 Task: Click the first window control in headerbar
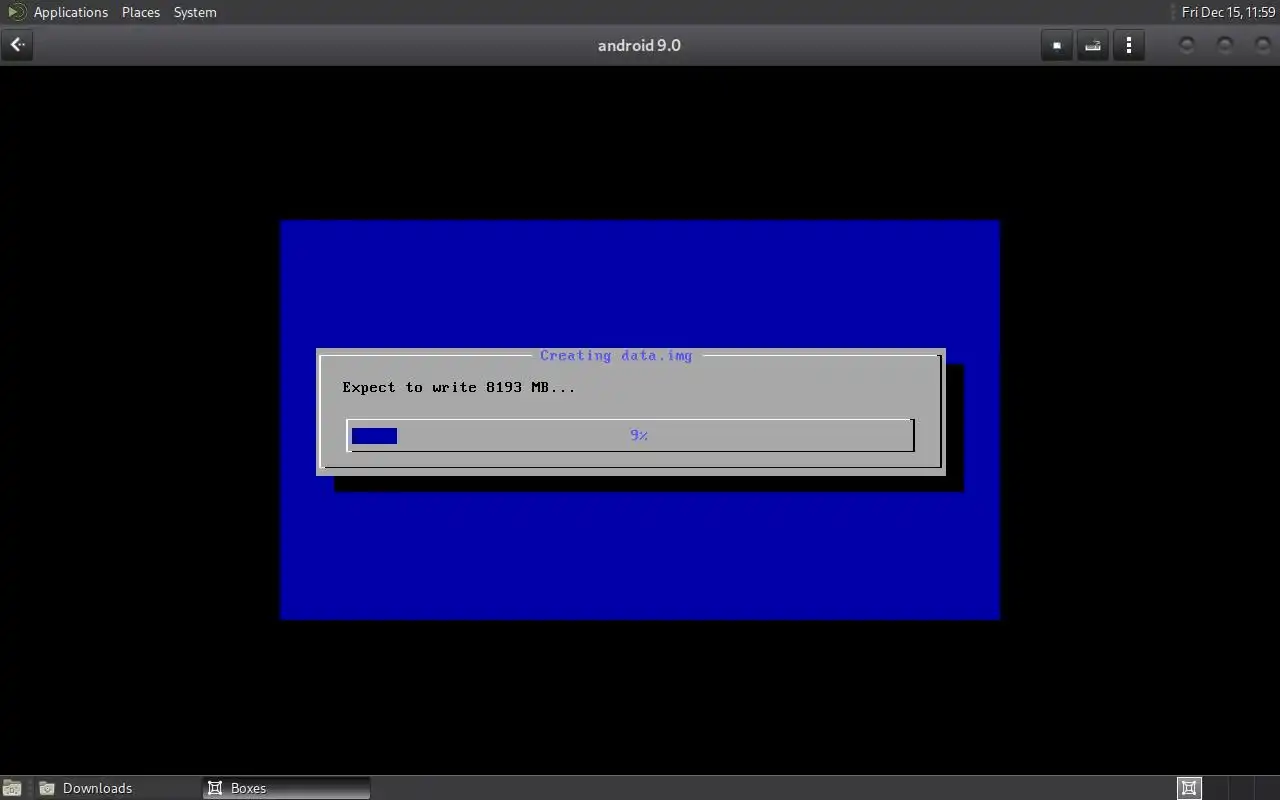[1187, 45]
